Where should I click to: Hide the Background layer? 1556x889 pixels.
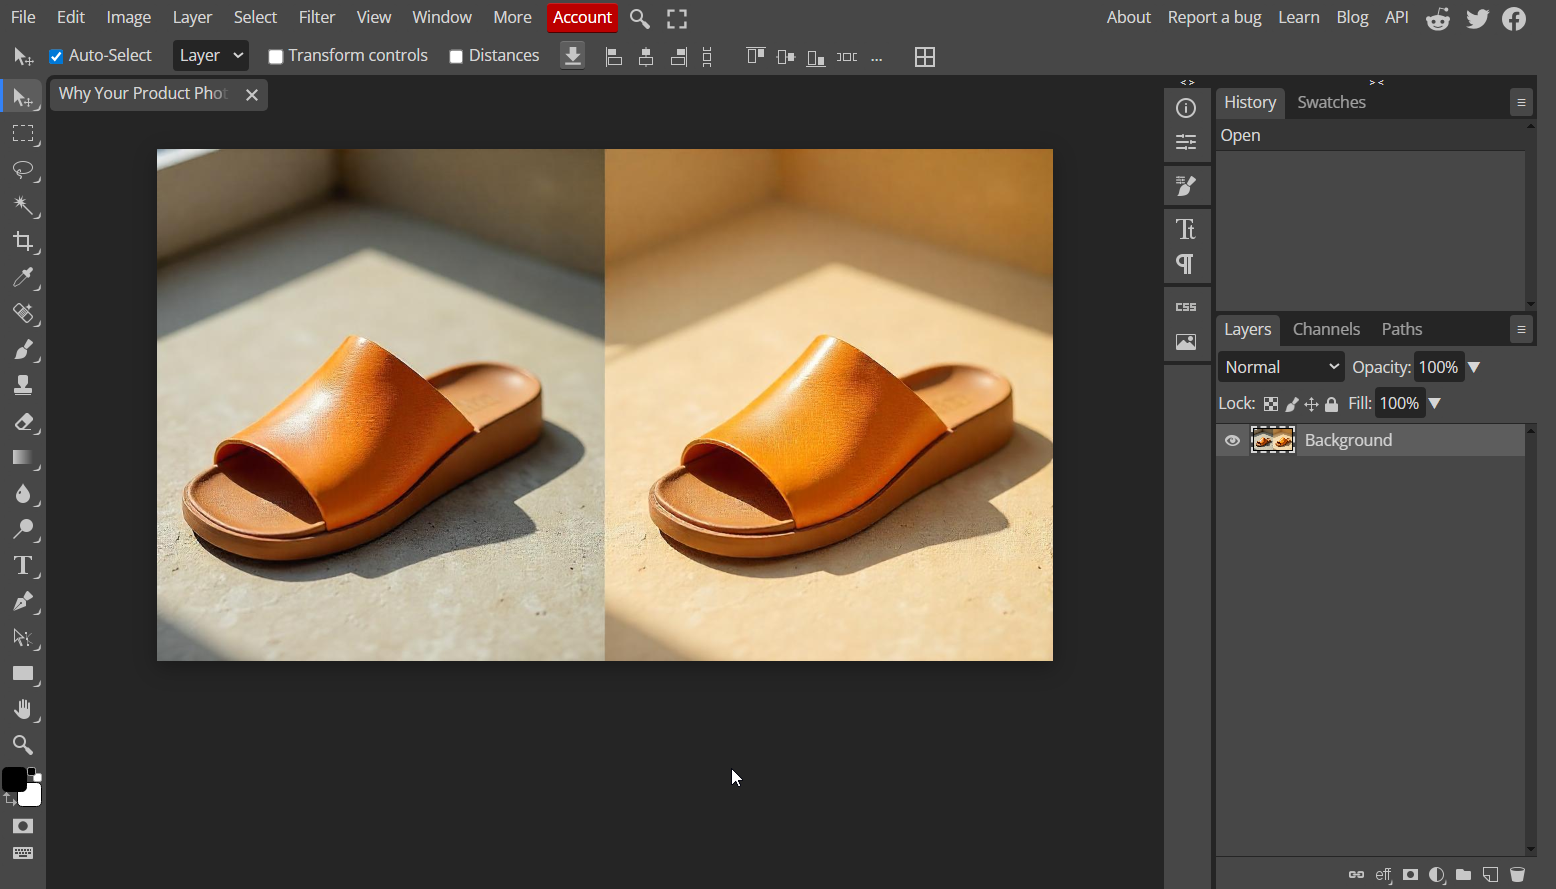pos(1232,440)
